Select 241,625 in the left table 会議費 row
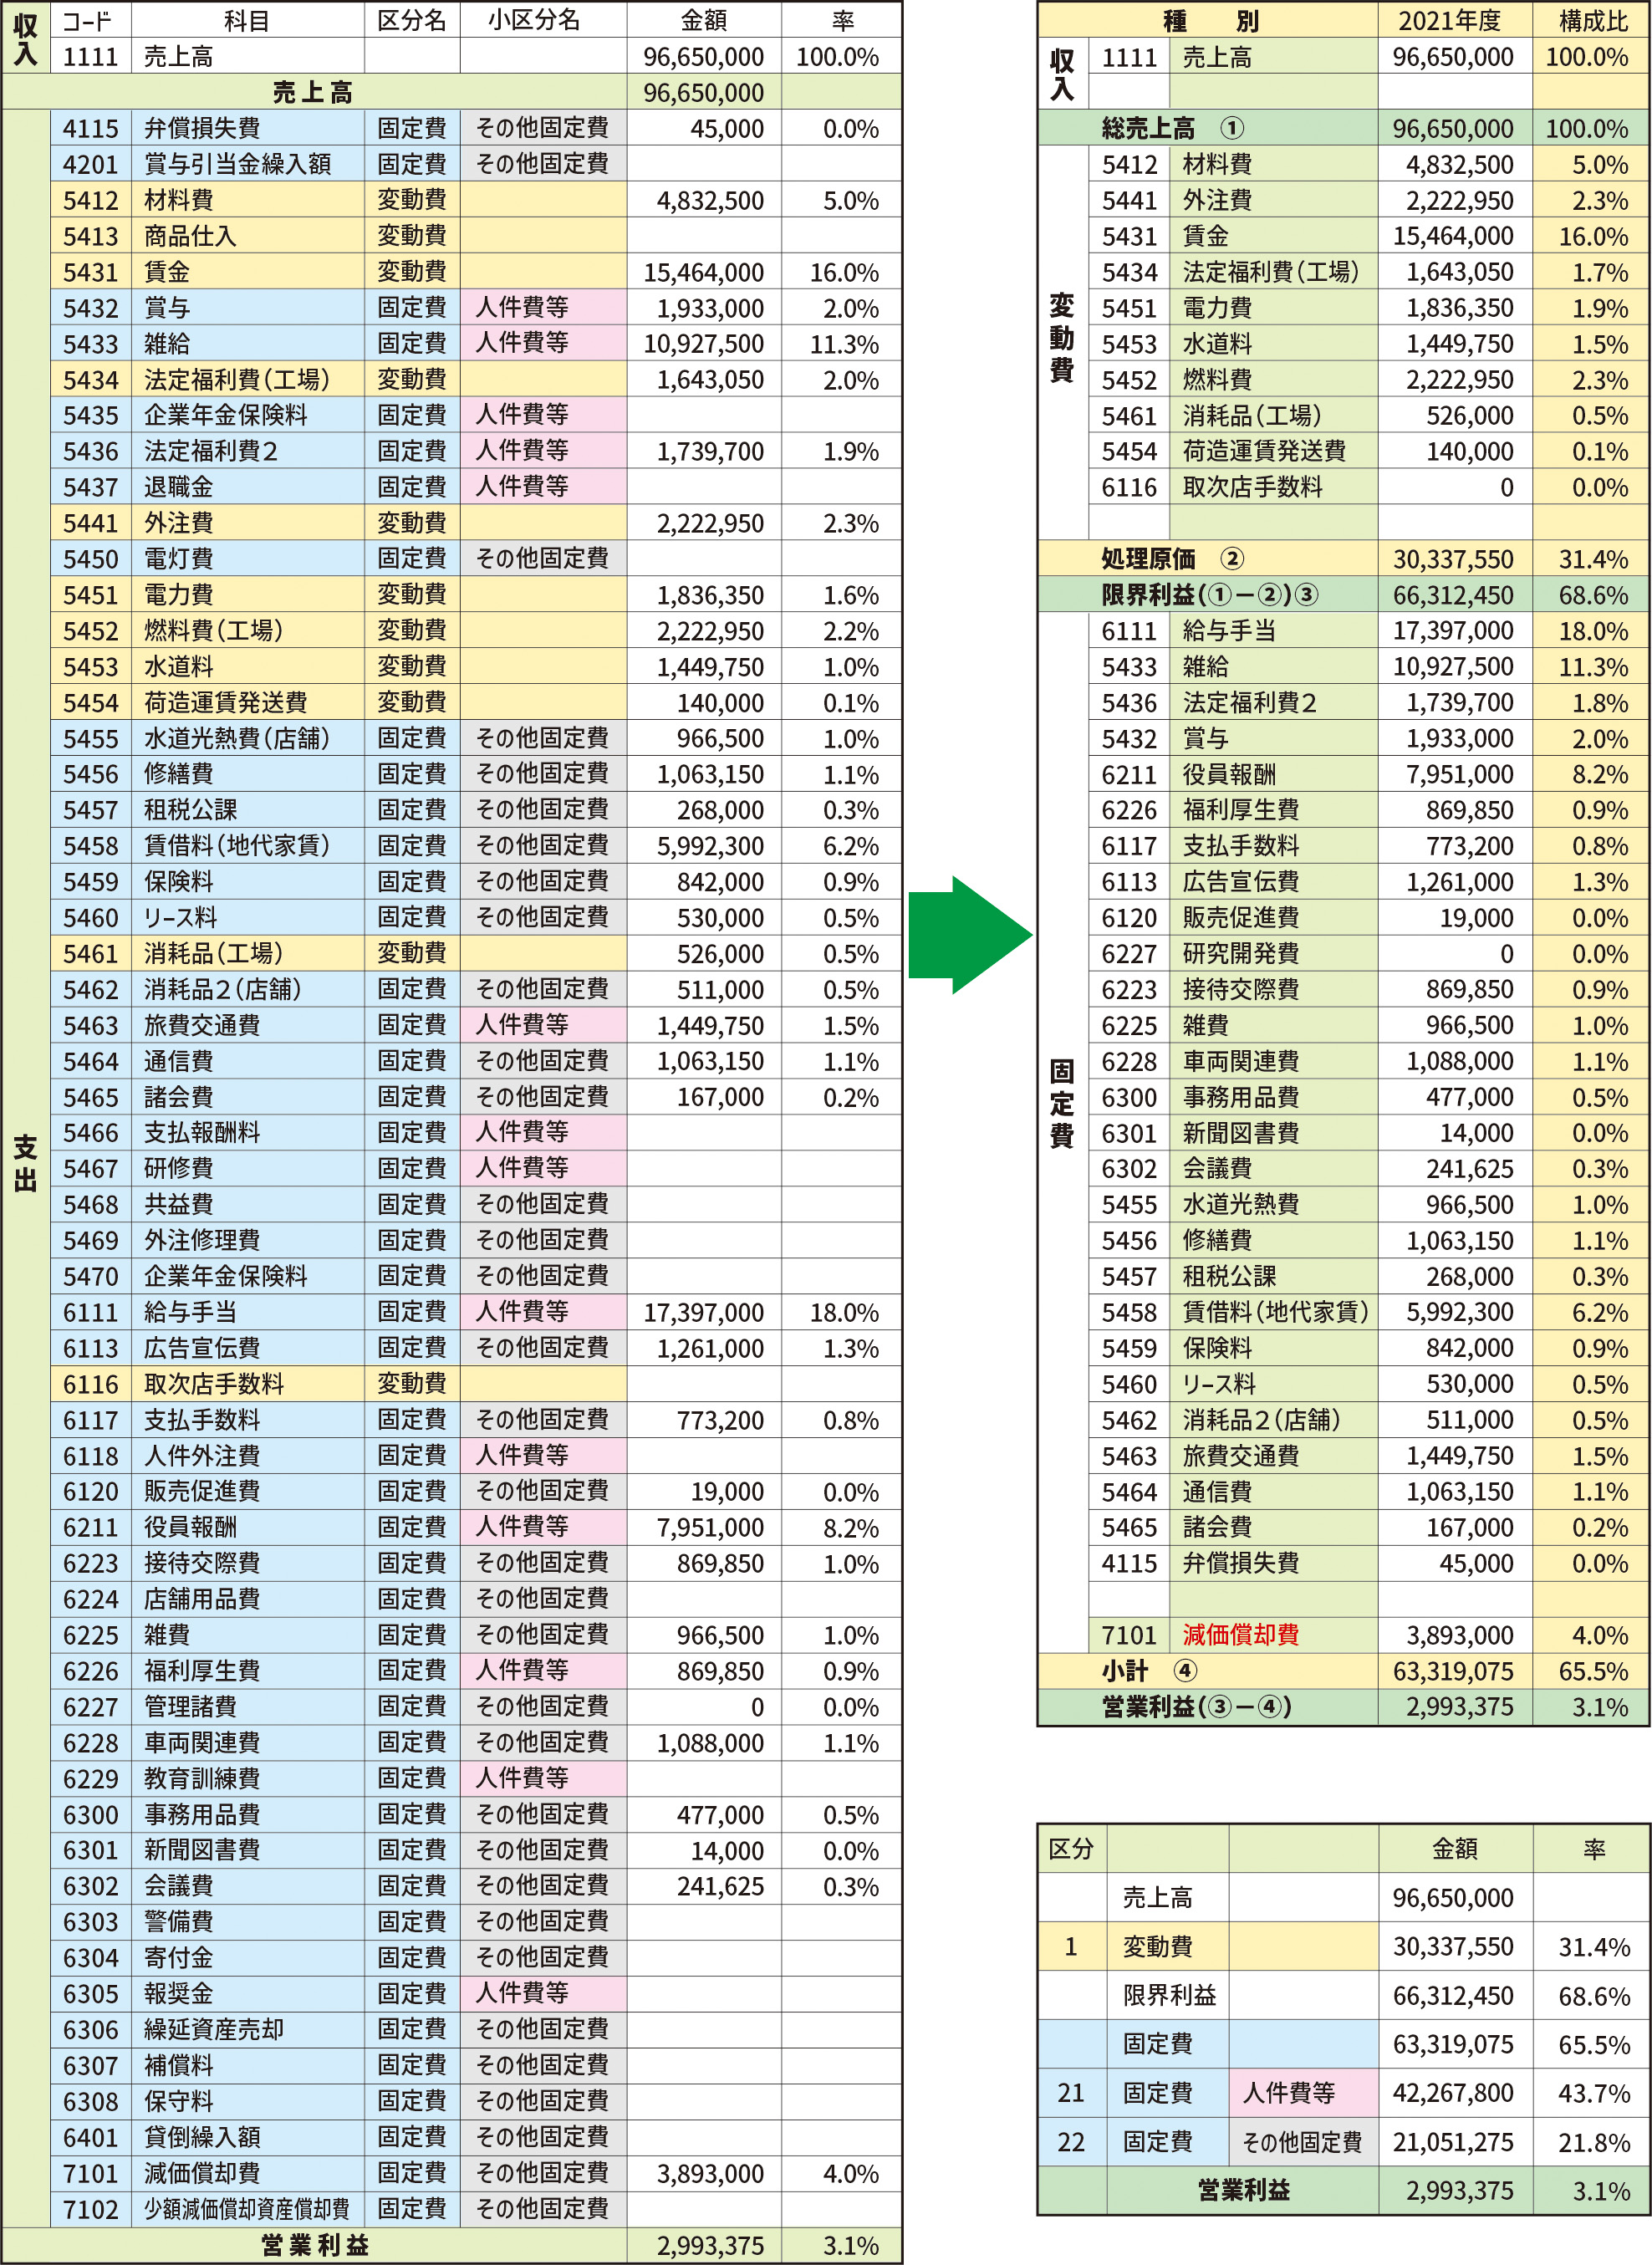This screenshot has height=2265, width=1652. [704, 1886]
